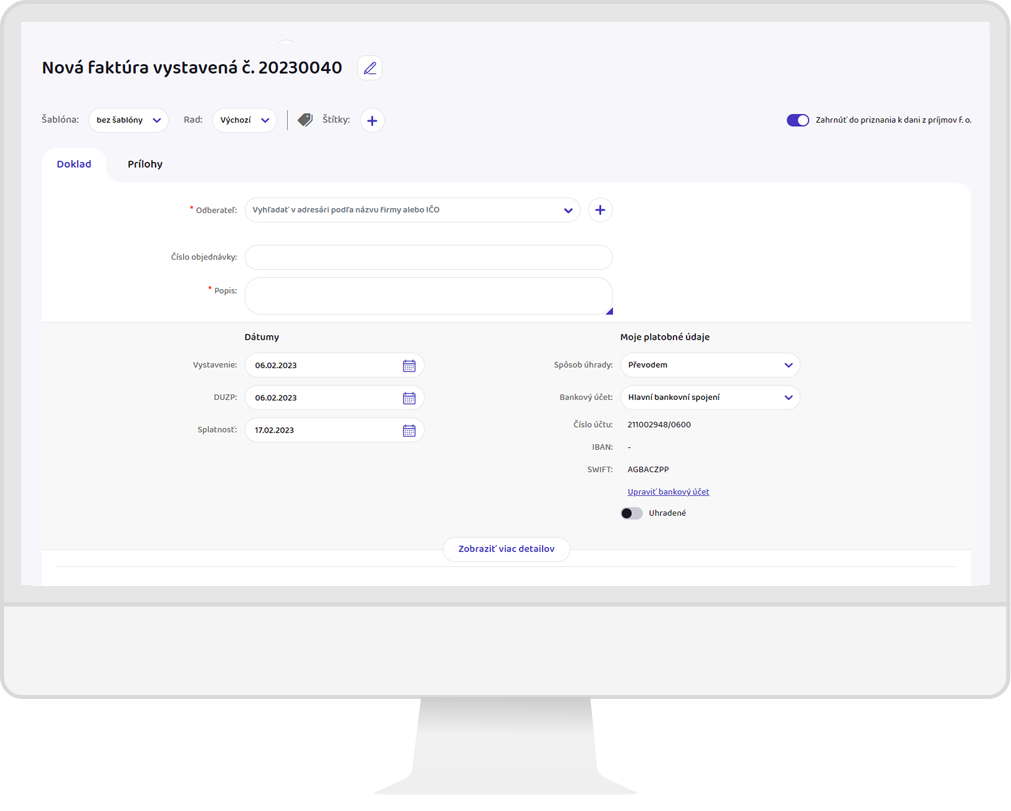1011x811 pixels.
Task: Click the pencil edit icon beside invoice number
Action: point(370,68)
